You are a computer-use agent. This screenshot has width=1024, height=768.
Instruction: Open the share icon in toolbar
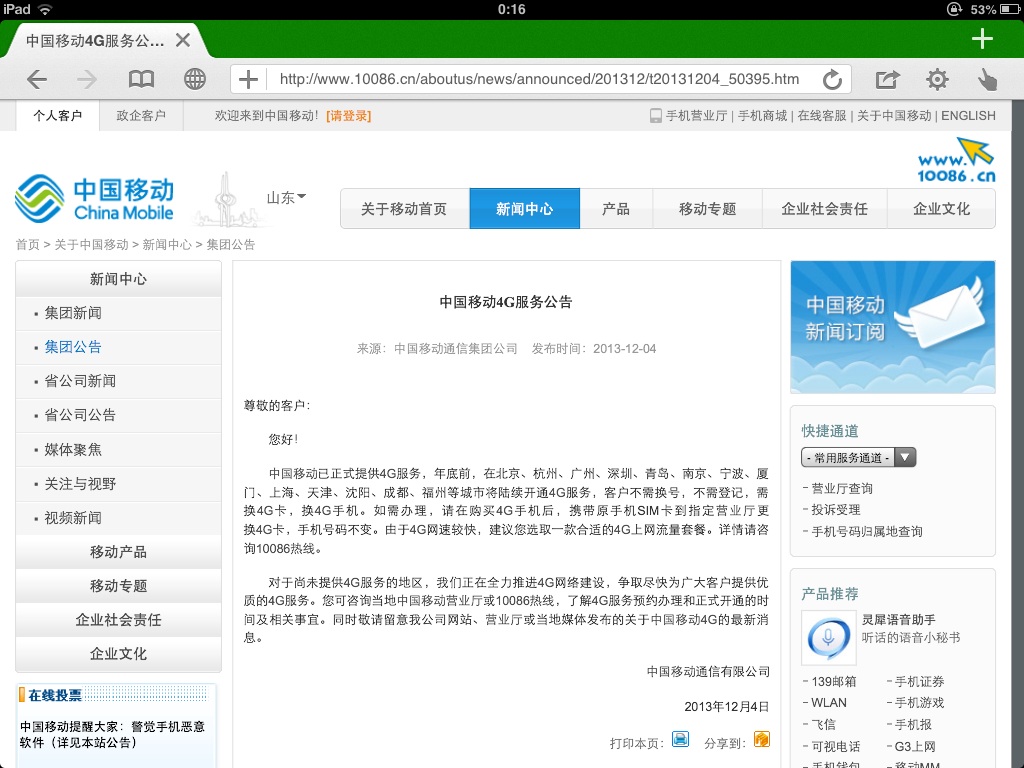pyautogui.click(x=887, y=80)
